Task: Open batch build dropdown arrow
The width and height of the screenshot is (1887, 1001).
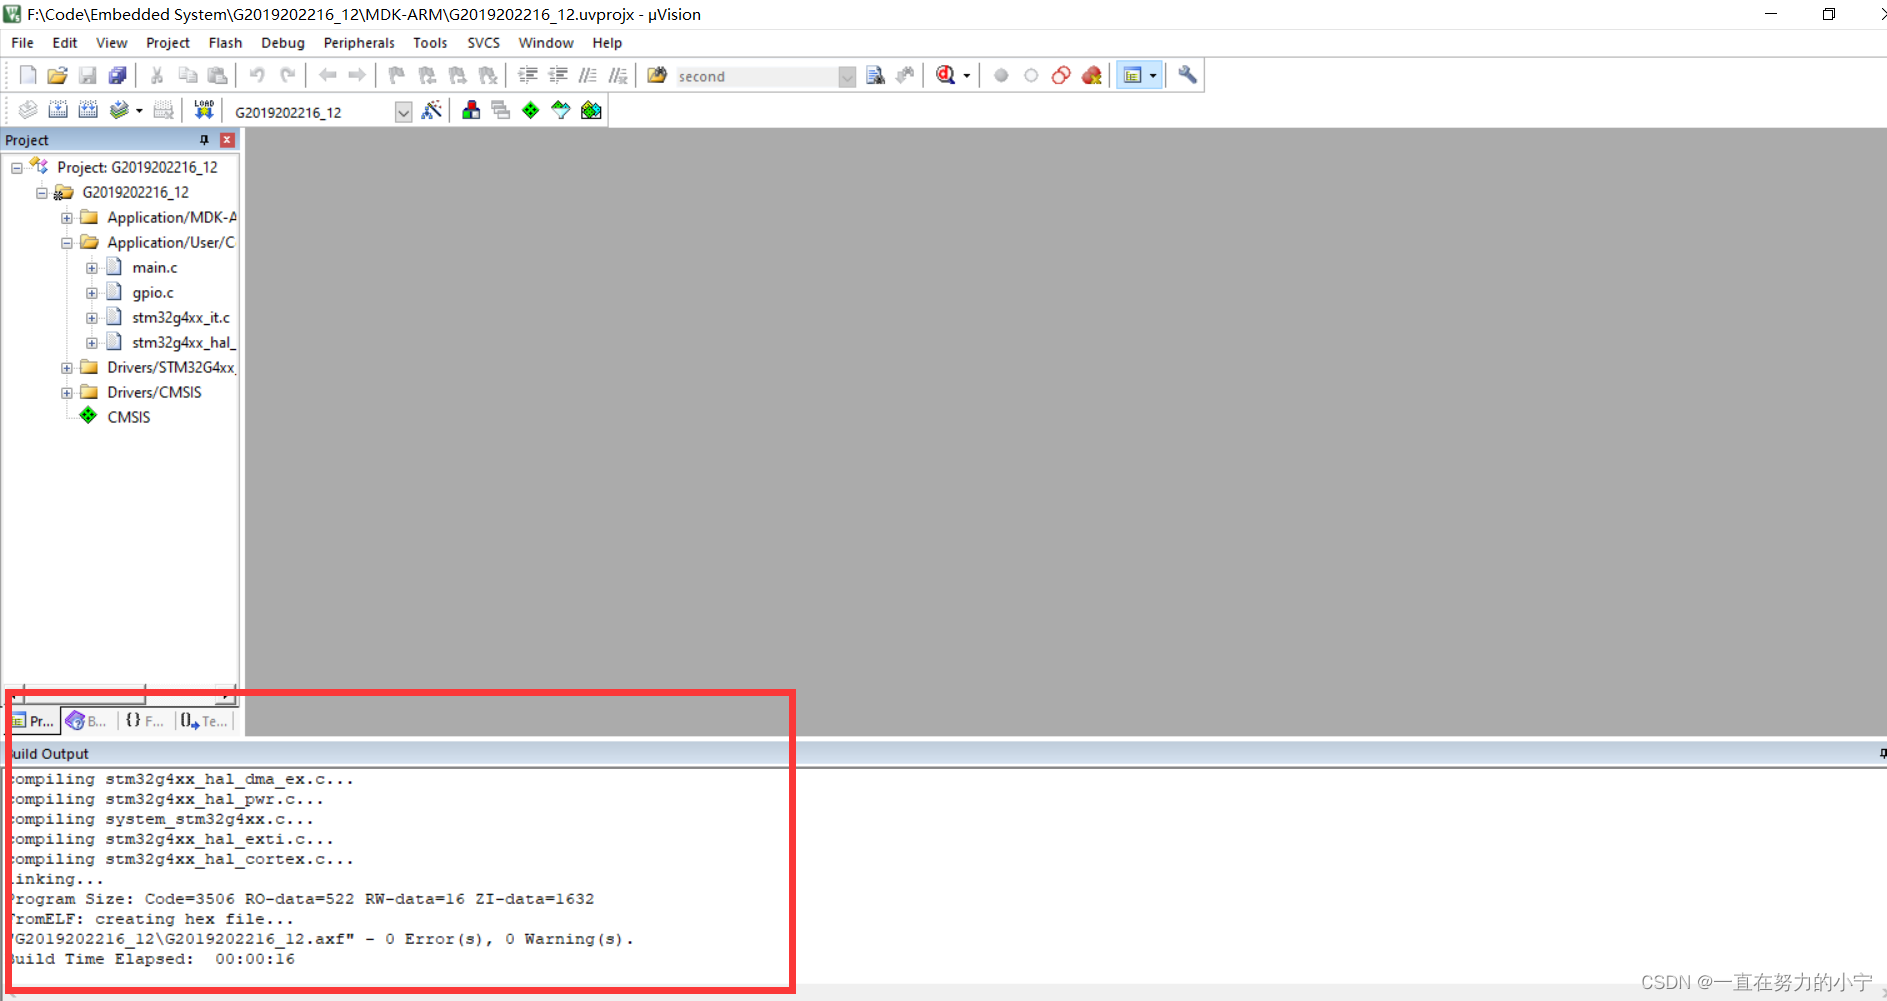Action: 139,111
